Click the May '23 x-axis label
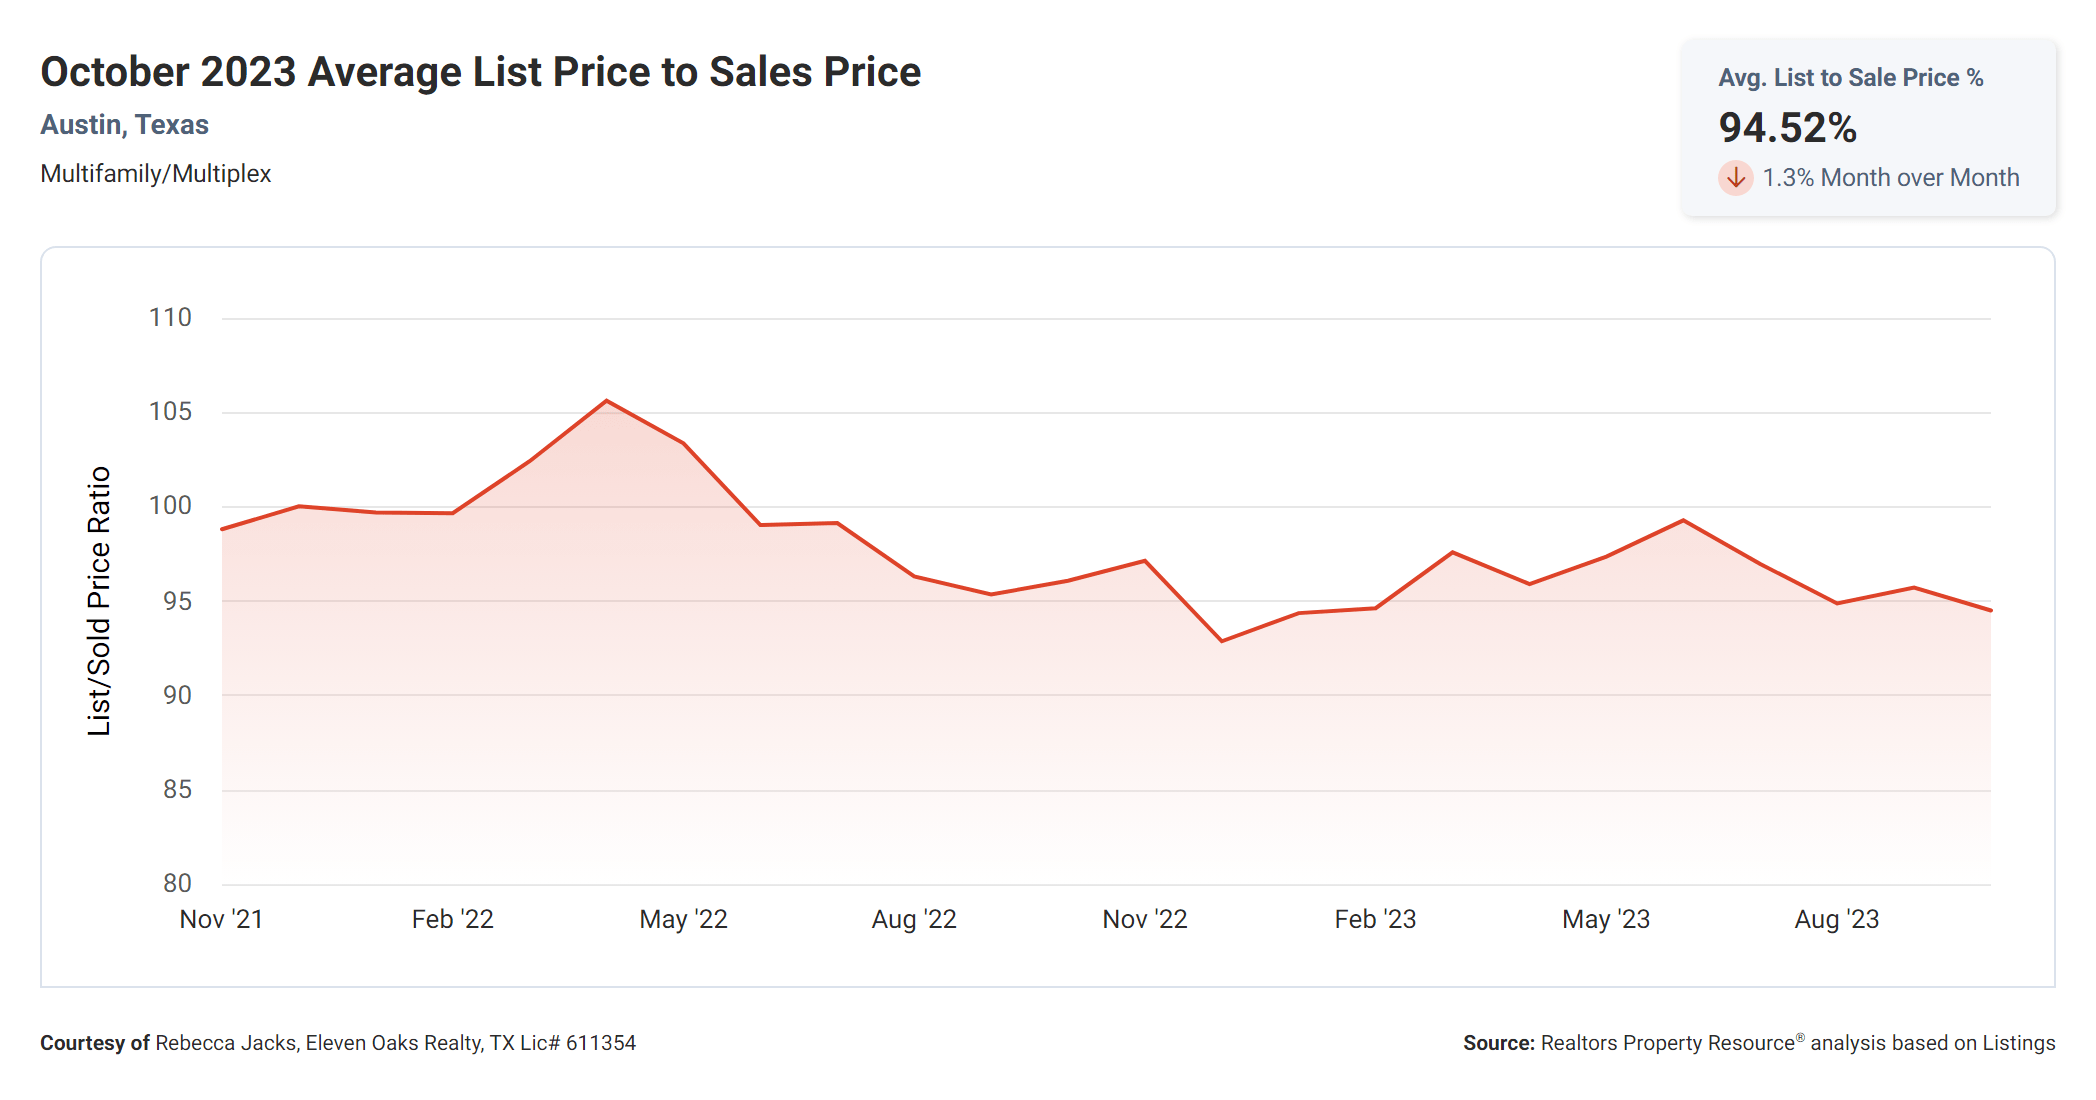The image size is (2096, 1100). click(1605, 919)
